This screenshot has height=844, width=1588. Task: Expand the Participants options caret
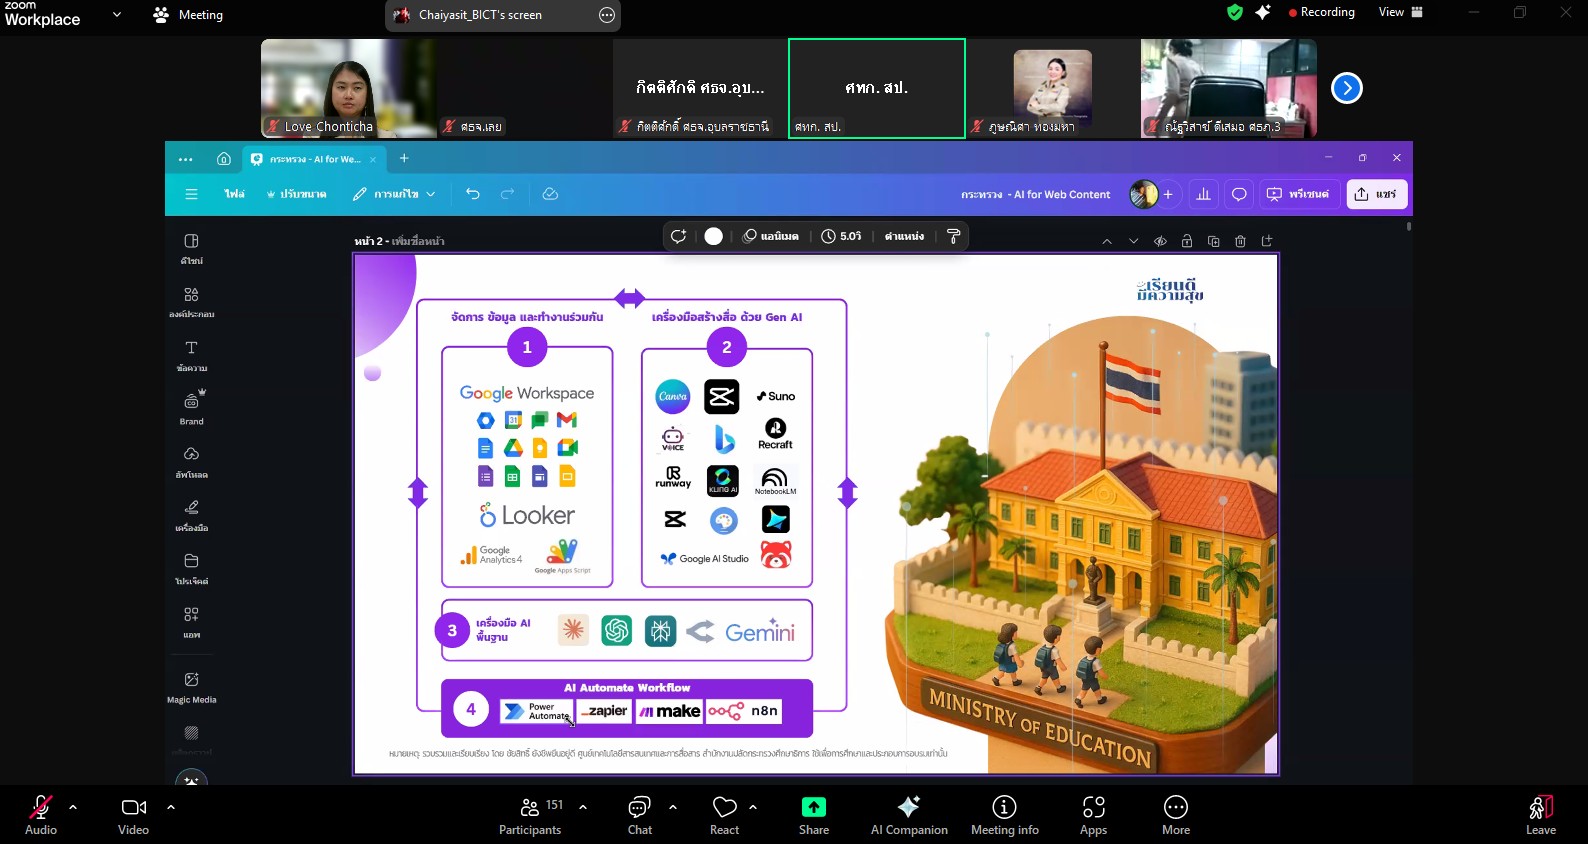(x=583, y=807)
